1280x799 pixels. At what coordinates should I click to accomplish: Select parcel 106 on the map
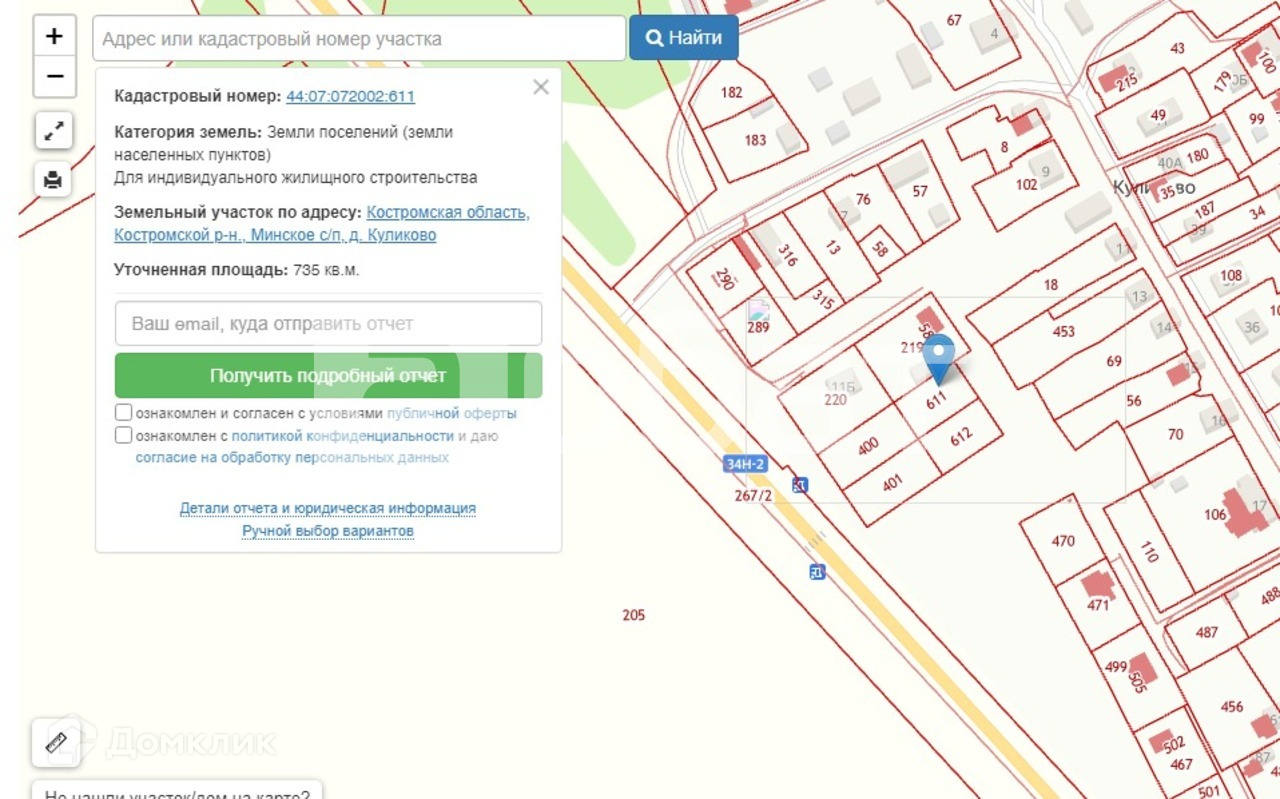(1215, 515)
